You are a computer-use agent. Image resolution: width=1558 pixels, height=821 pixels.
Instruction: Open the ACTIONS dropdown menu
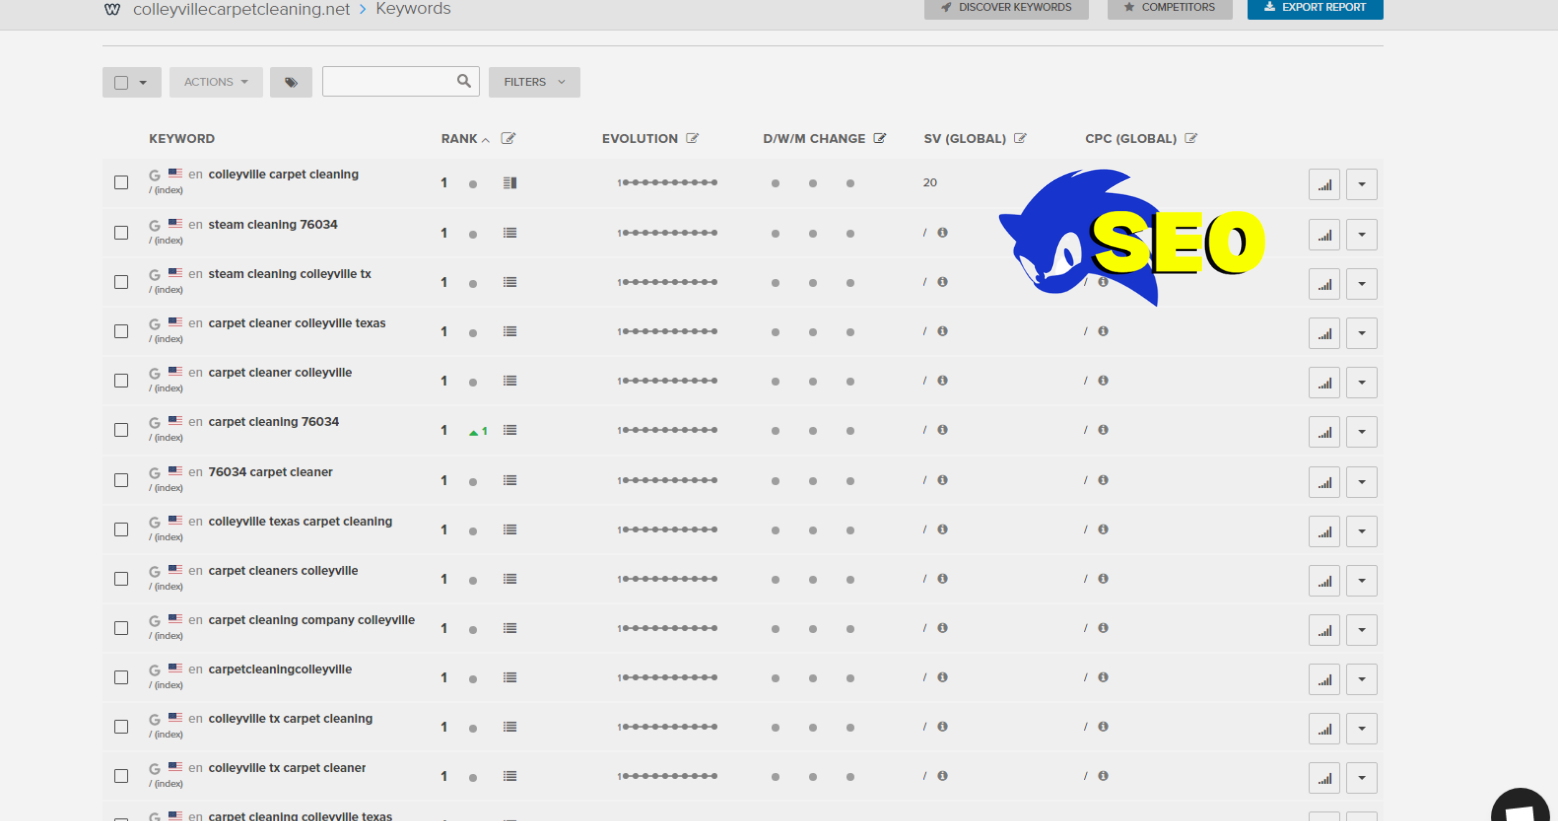point(216,82)
